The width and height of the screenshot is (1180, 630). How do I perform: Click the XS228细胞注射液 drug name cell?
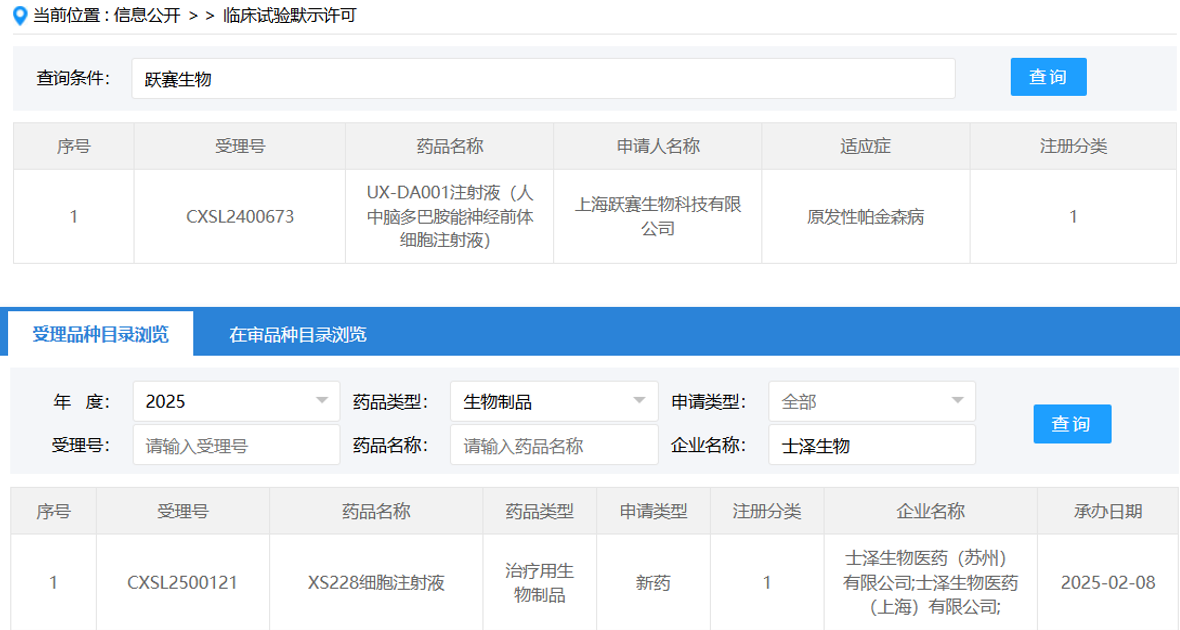point(376,582)
